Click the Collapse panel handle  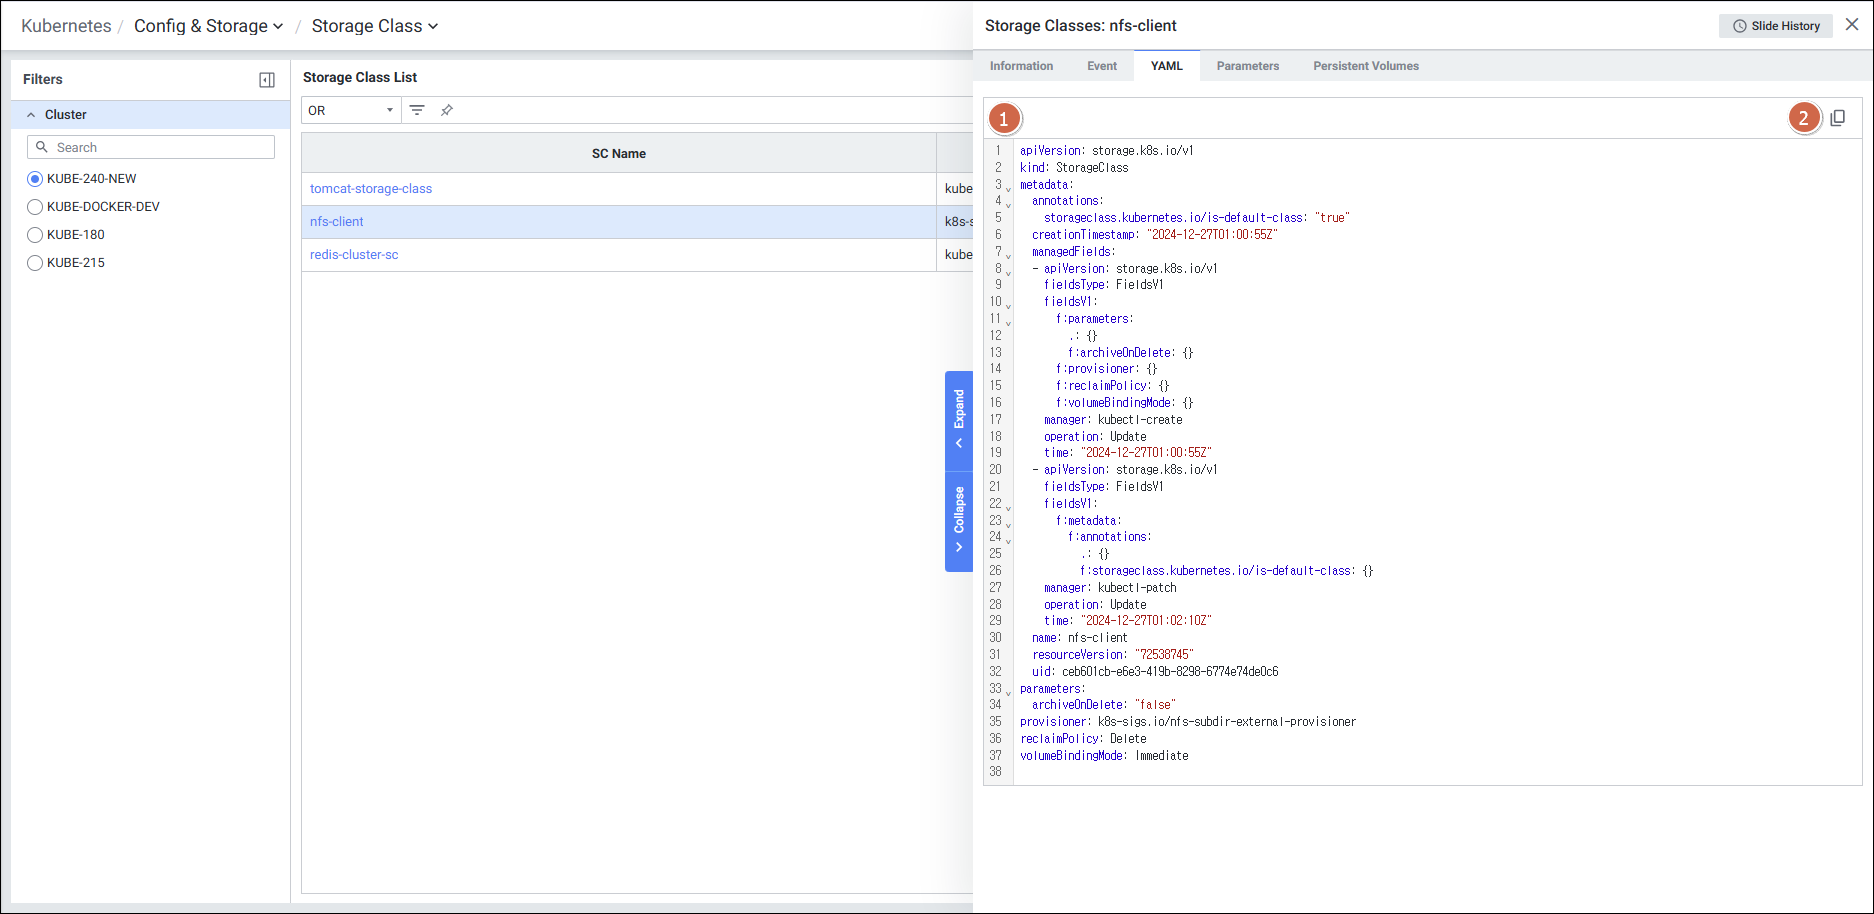coord(959,520)
